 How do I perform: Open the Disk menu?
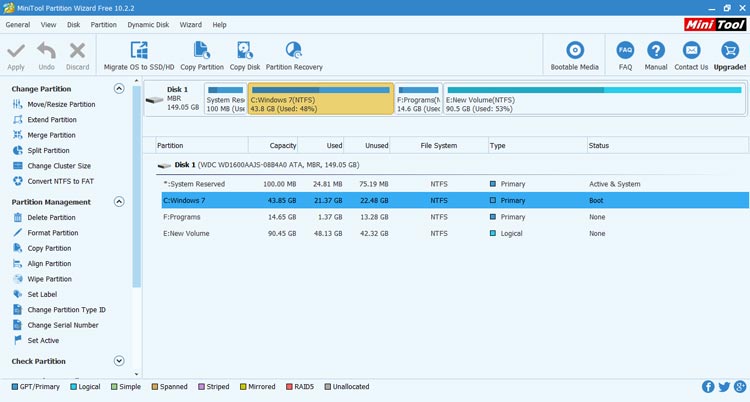pyautogui.click(x=74, y=24)
